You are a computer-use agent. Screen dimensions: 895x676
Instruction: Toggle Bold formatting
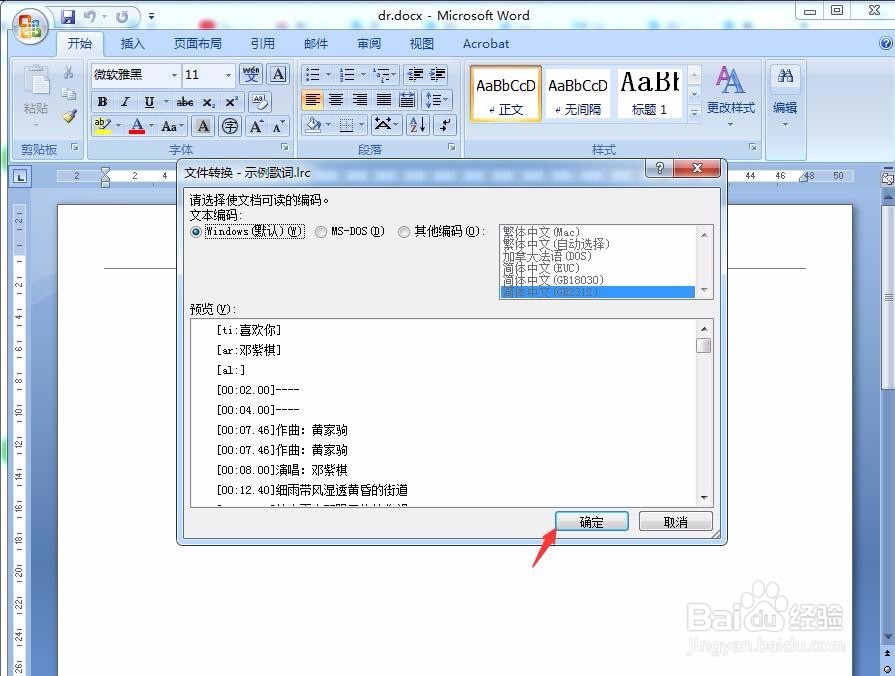tap(102, 102)
